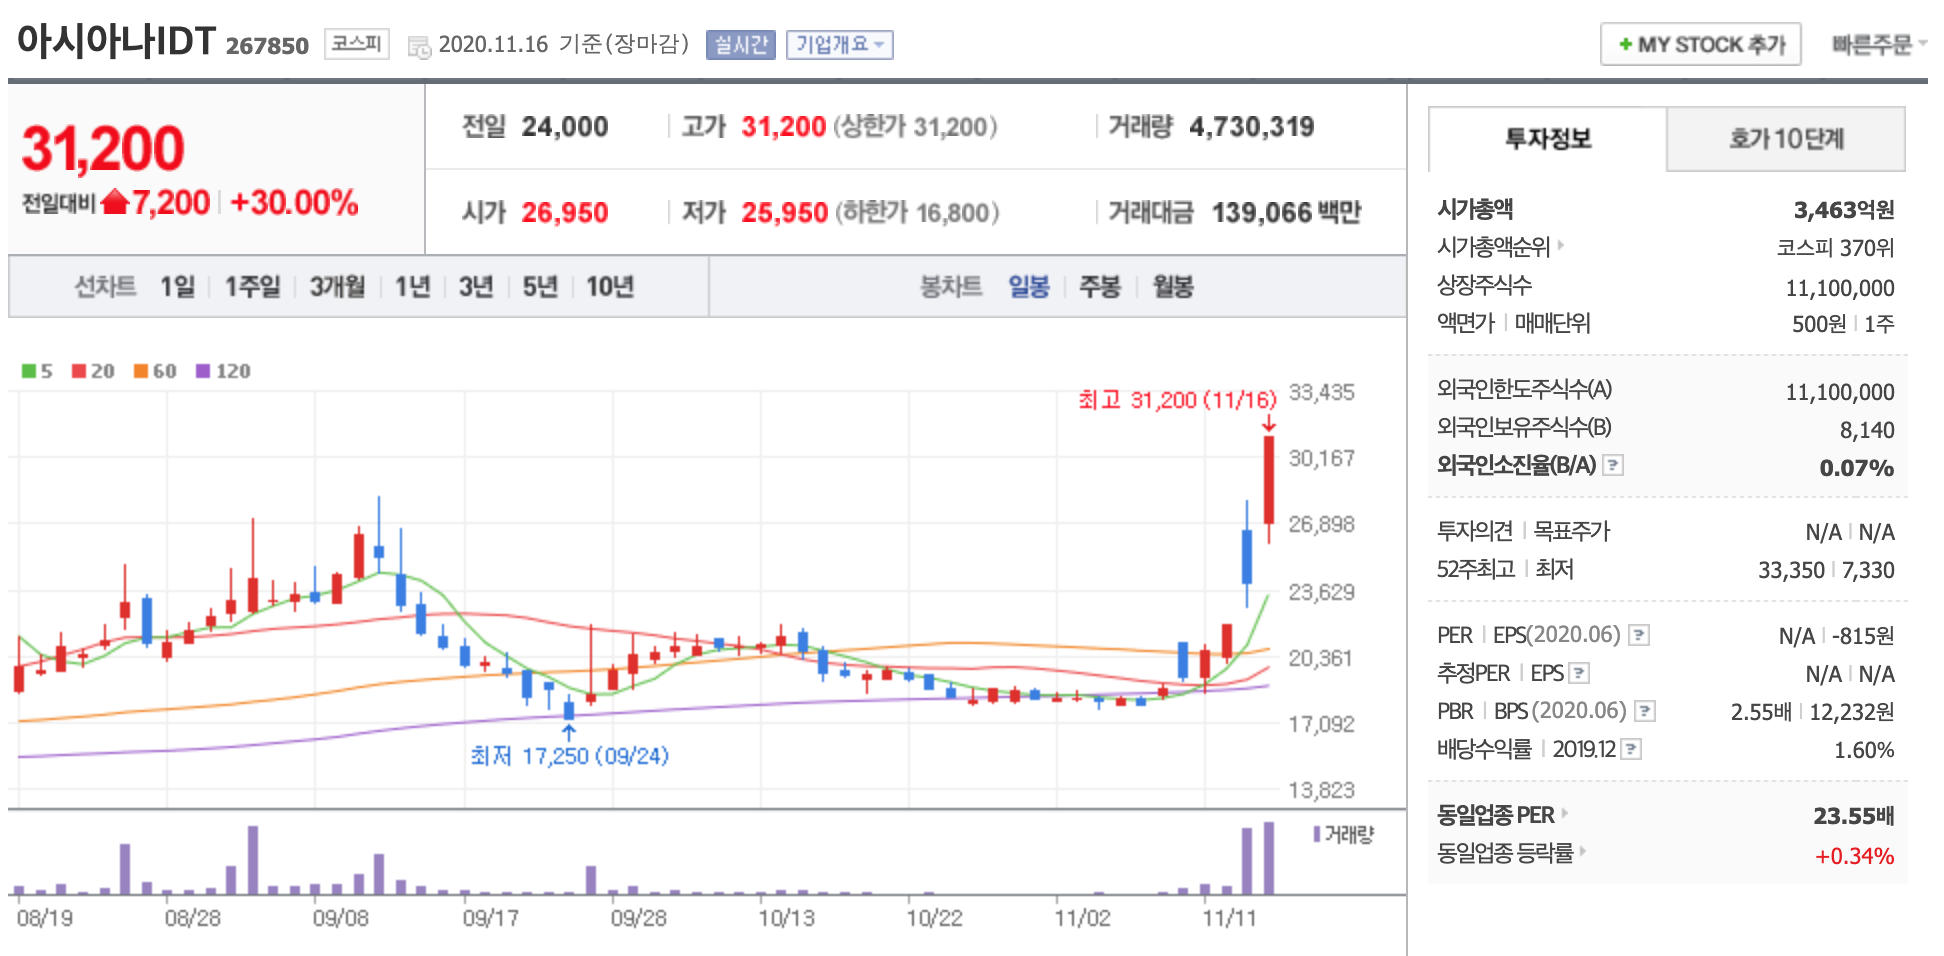Click the 11/11 date label on chart axis
The image size is (1944, 956).
(1229, 918)
